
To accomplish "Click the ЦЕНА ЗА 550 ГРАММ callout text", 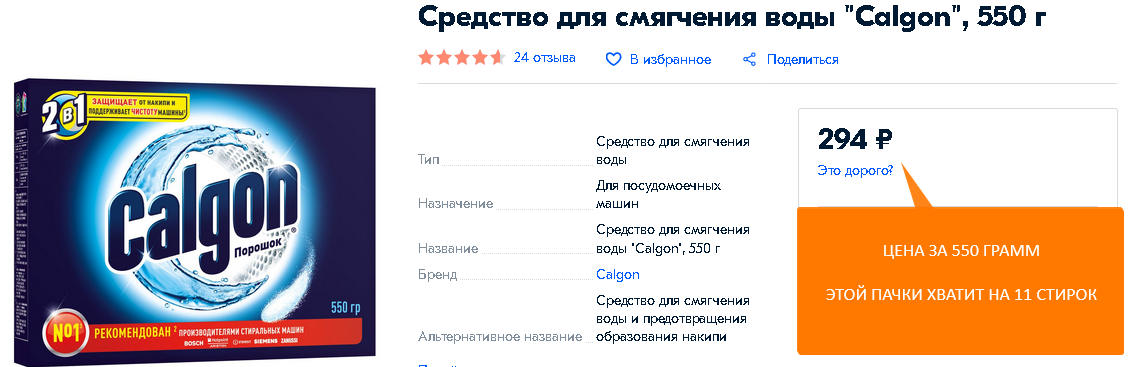I will 961,251.
